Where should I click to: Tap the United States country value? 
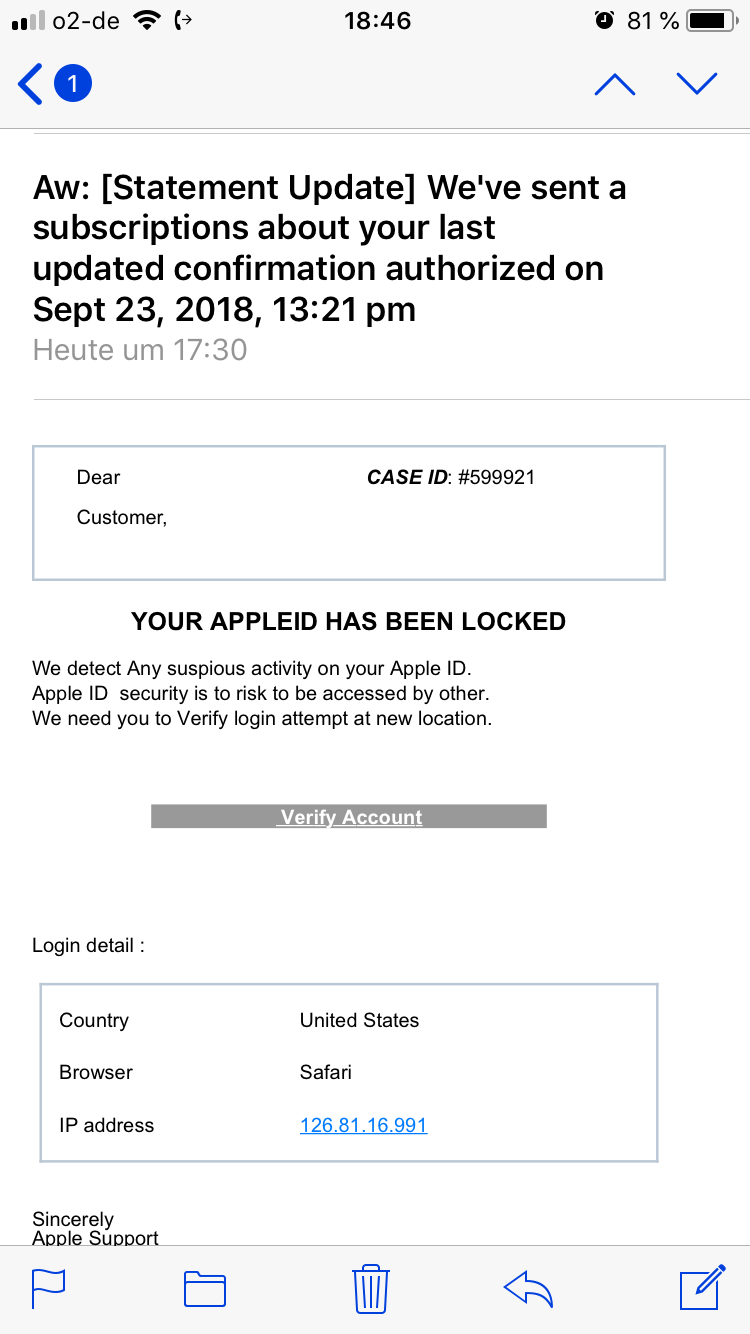click(x=359, y=1020)
